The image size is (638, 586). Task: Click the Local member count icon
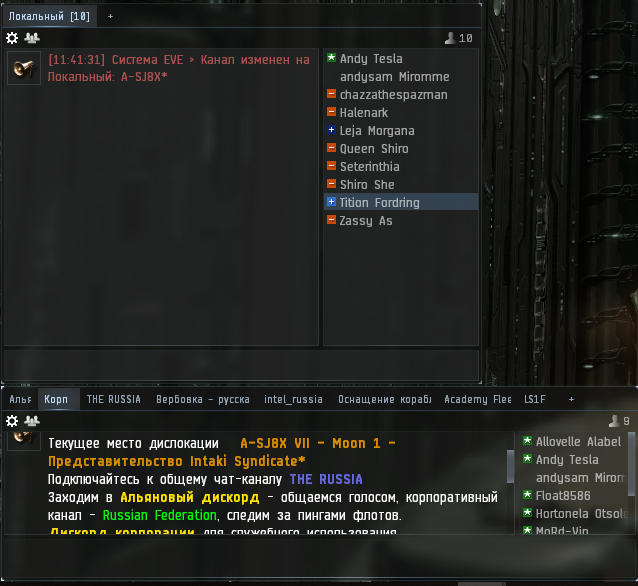[450, 38]
